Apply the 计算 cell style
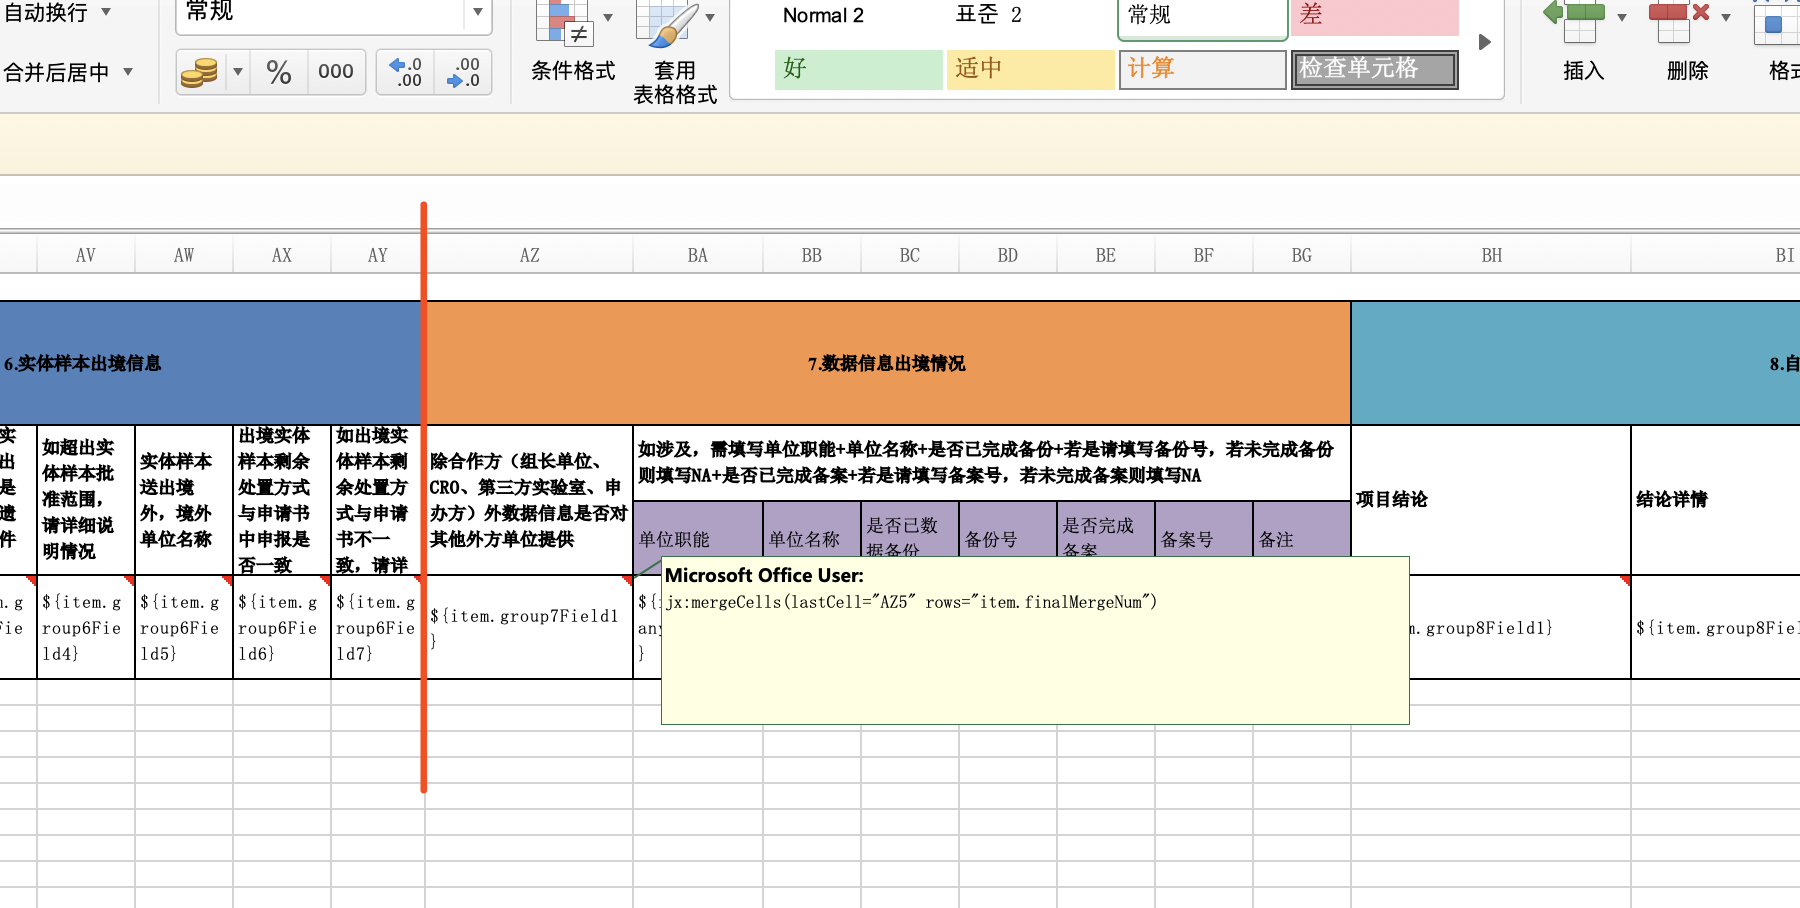Image resolution: width=1800 pixels, height=908 pixels. [x=1202, y=69]
